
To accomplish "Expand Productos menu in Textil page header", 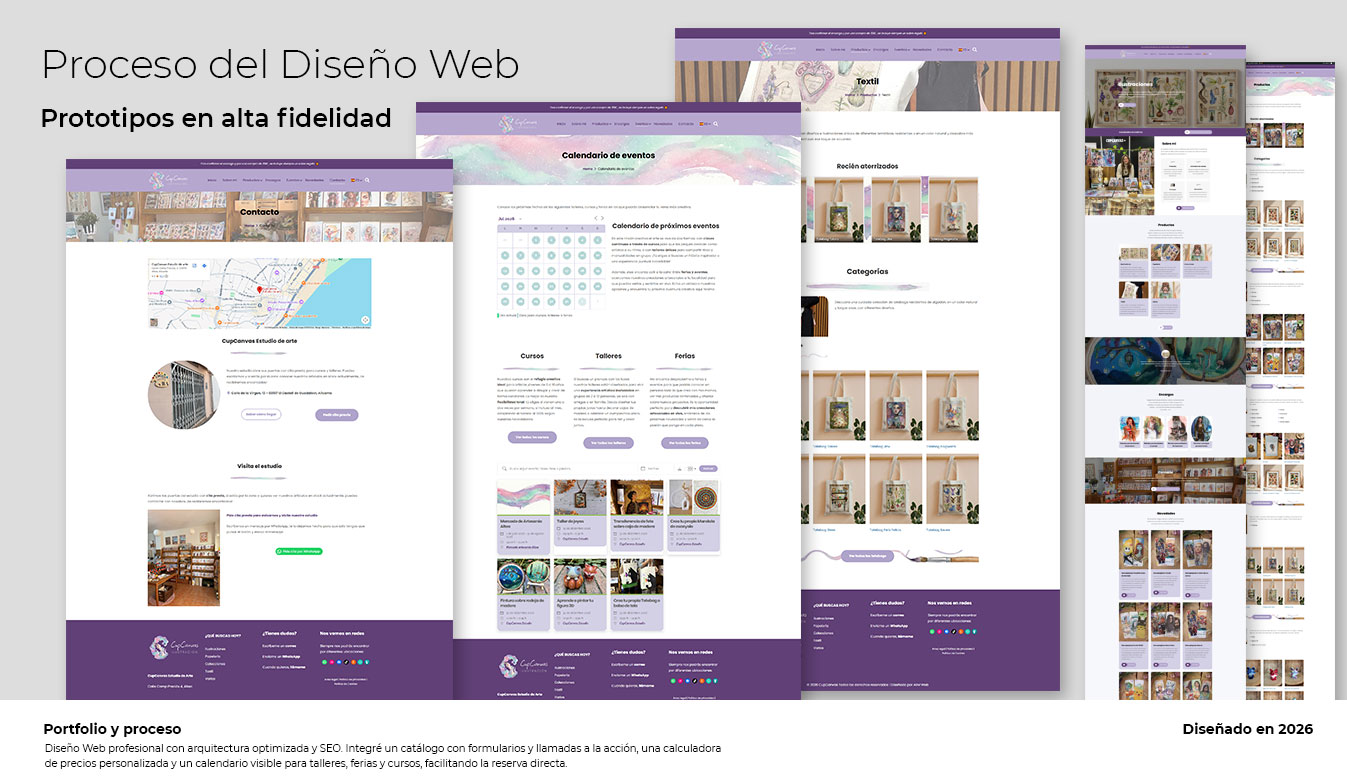I will (x=860, y=50).
